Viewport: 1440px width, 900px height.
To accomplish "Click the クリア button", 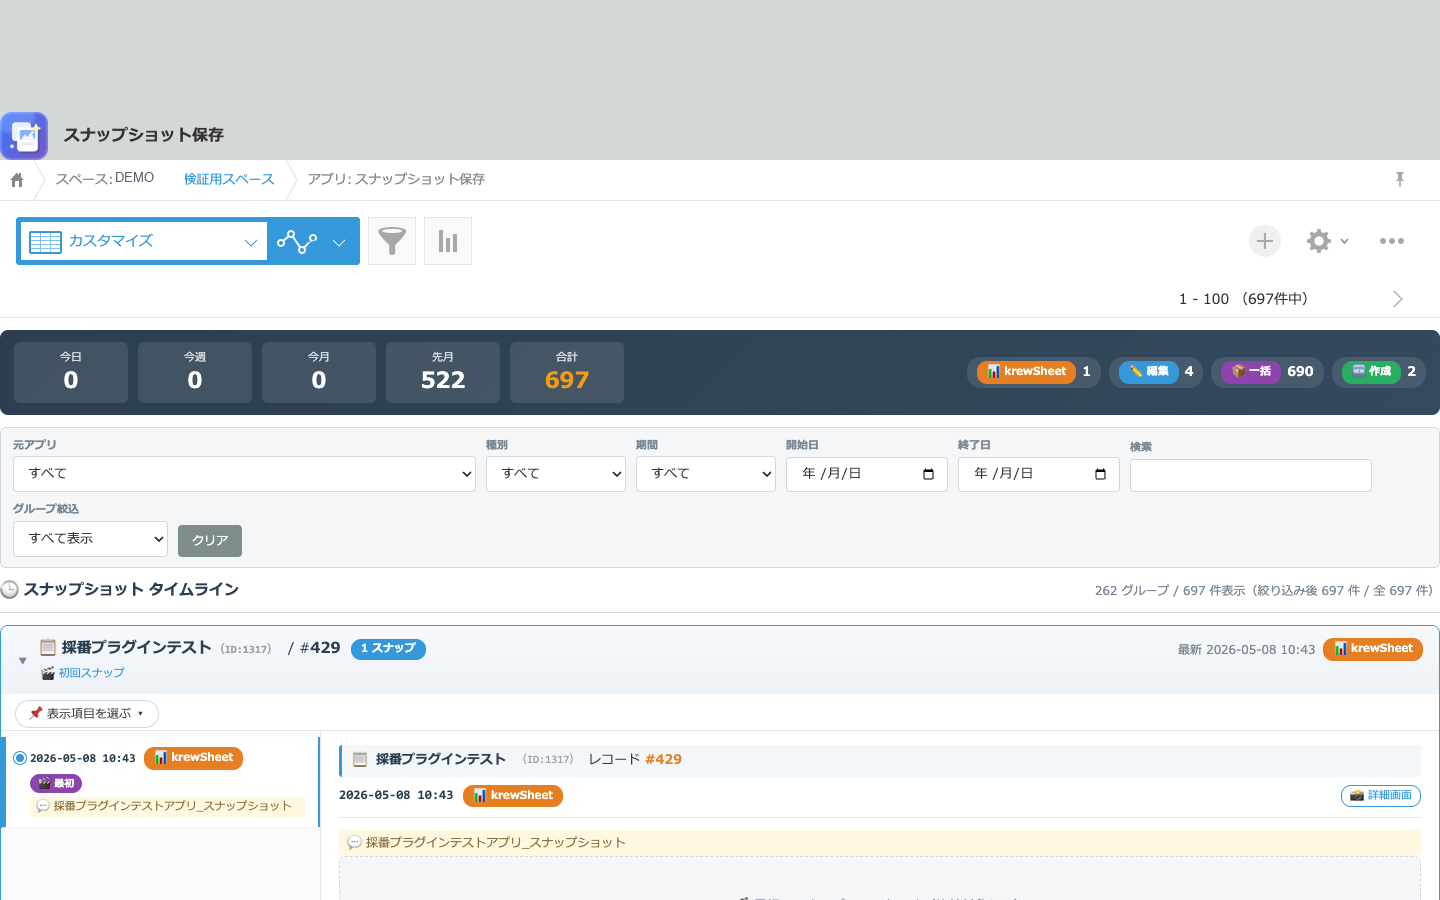I will (x=210, y=541).
